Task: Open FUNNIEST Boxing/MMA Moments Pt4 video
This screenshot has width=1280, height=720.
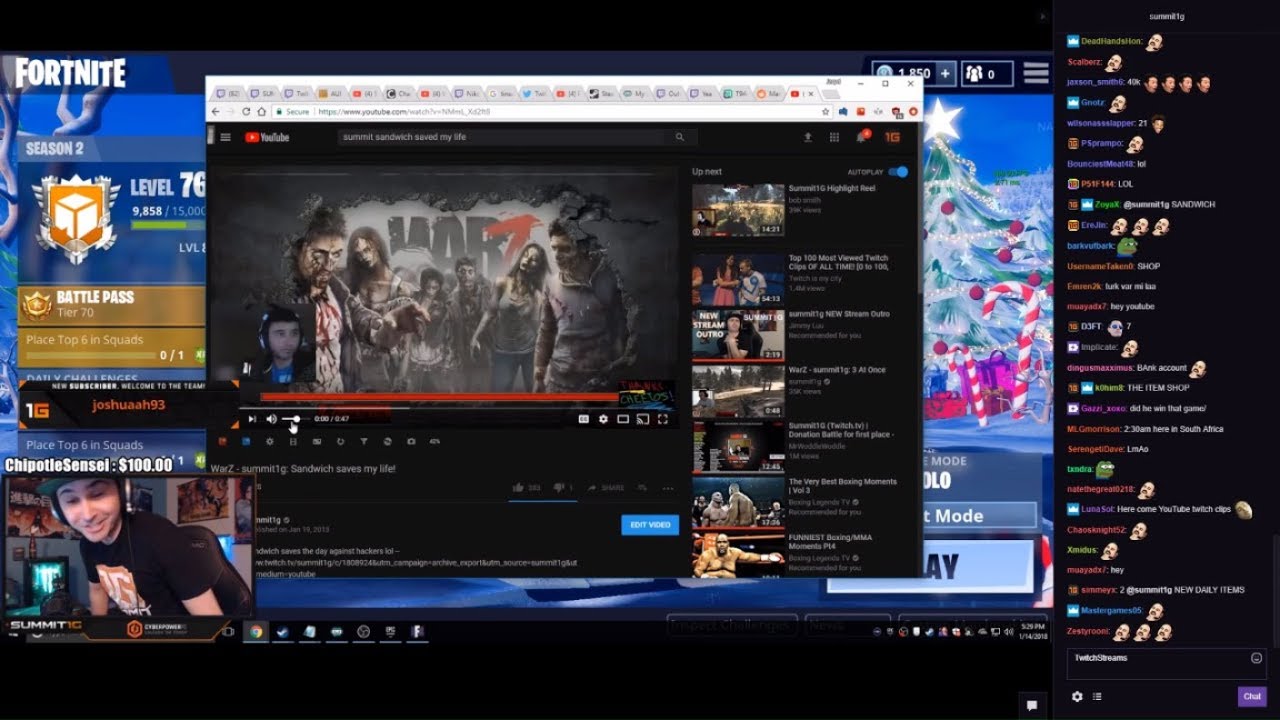Action: pos(738,556)
